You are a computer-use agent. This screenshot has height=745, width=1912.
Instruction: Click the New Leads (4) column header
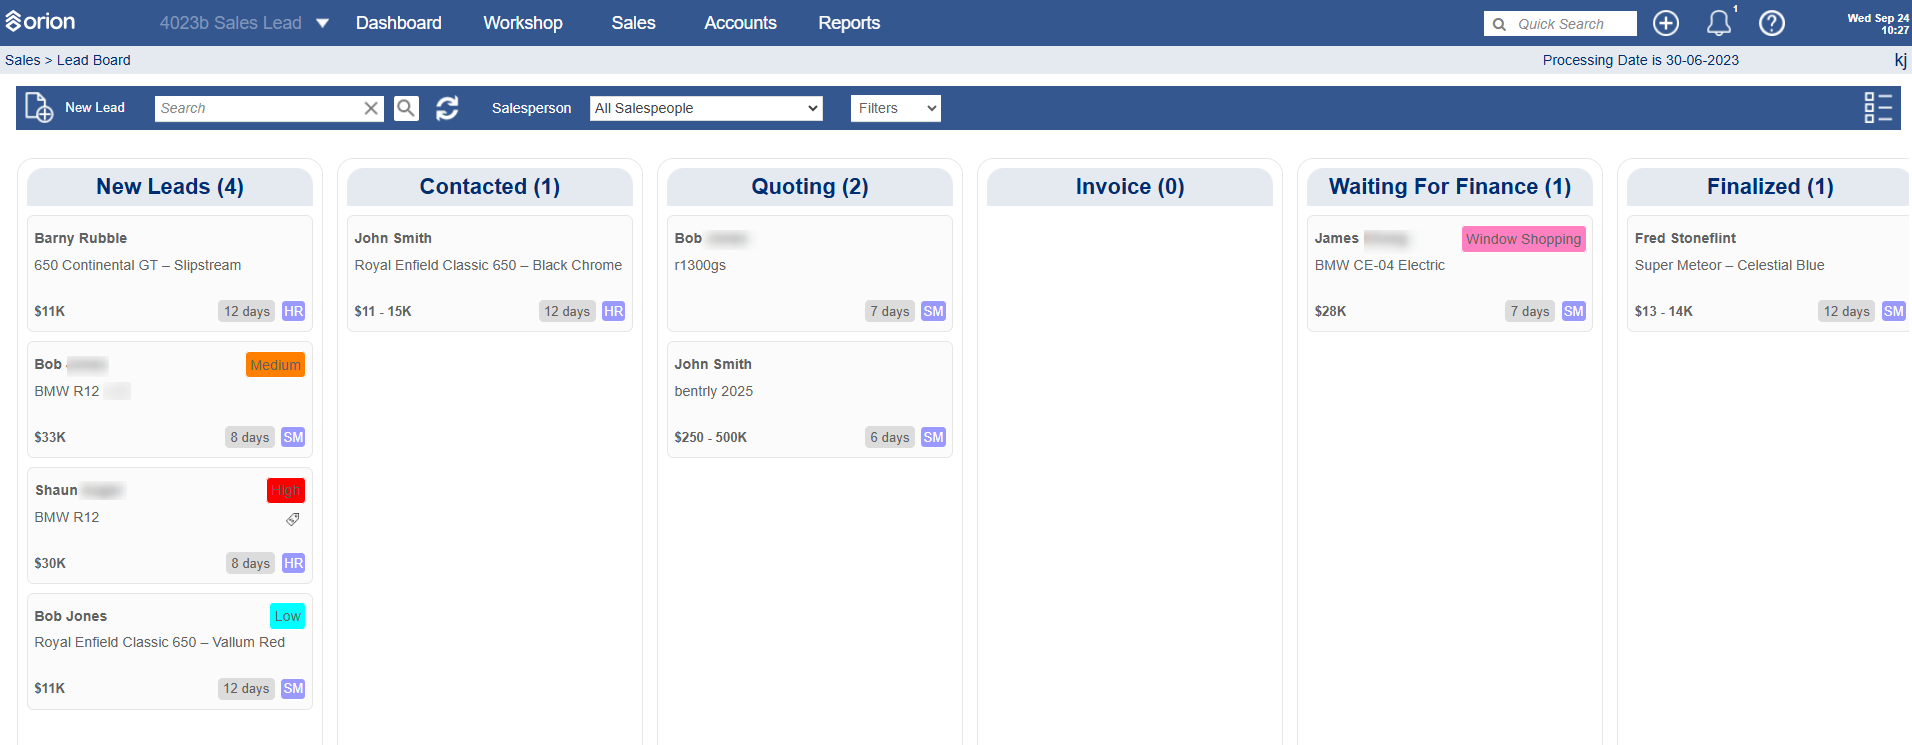pos(170,187)
